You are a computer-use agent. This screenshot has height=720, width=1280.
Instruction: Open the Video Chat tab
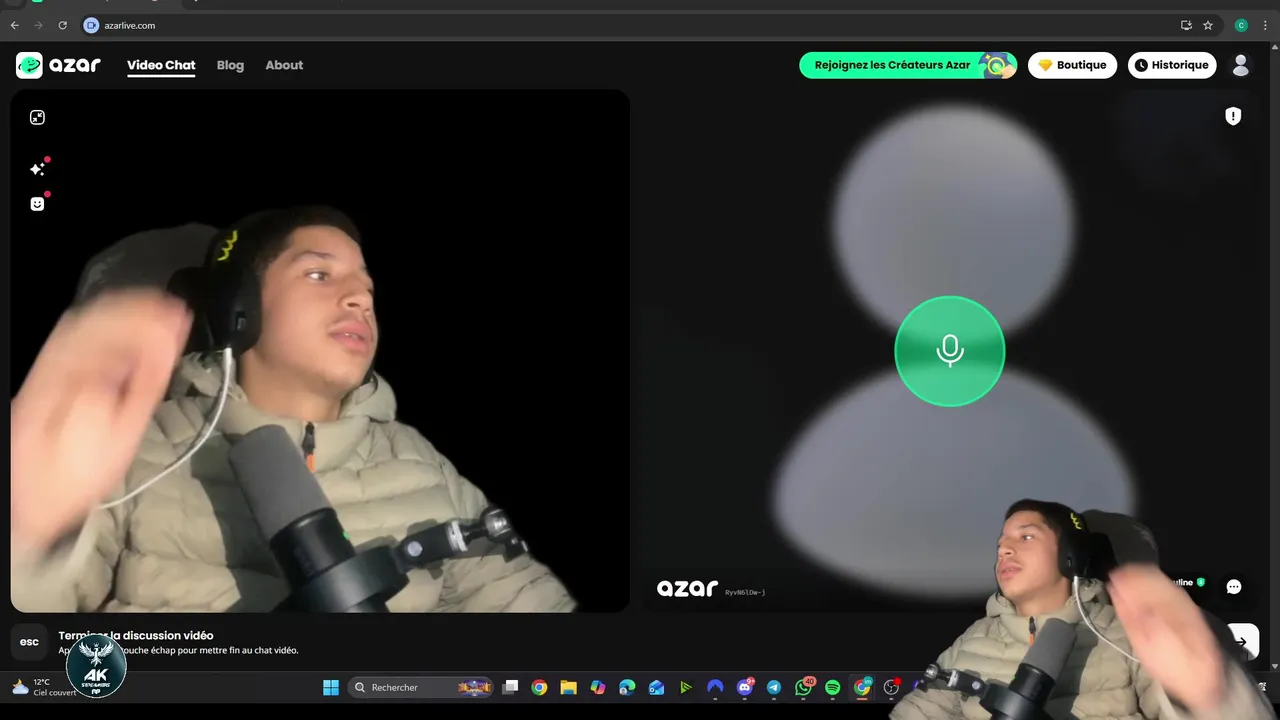coord(161,65)
